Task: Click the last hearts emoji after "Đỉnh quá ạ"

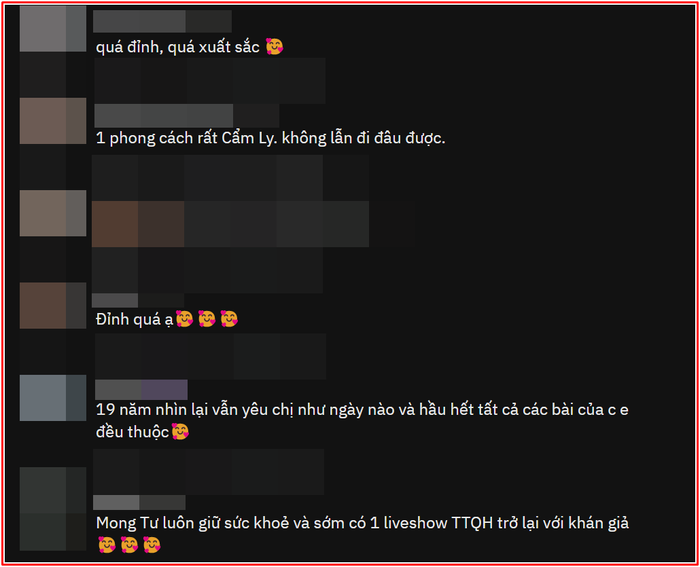Action: (x=229, y=319)
